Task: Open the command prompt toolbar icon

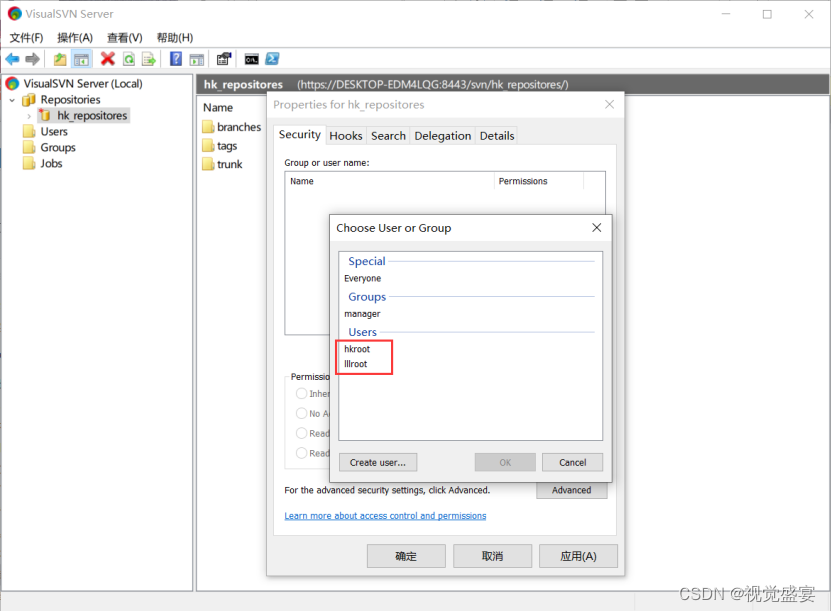Action: [x=252, y=59]
